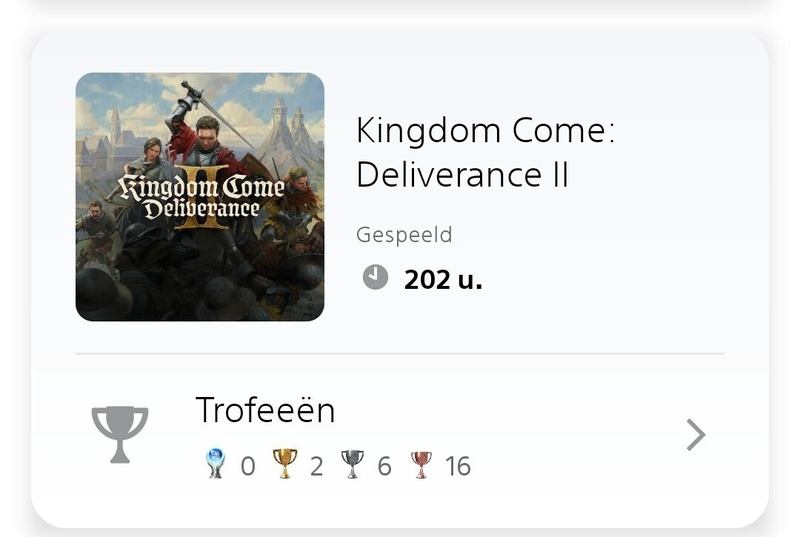Tap the bronze trophy icon

pyautogui.click(x=421, y=464)
